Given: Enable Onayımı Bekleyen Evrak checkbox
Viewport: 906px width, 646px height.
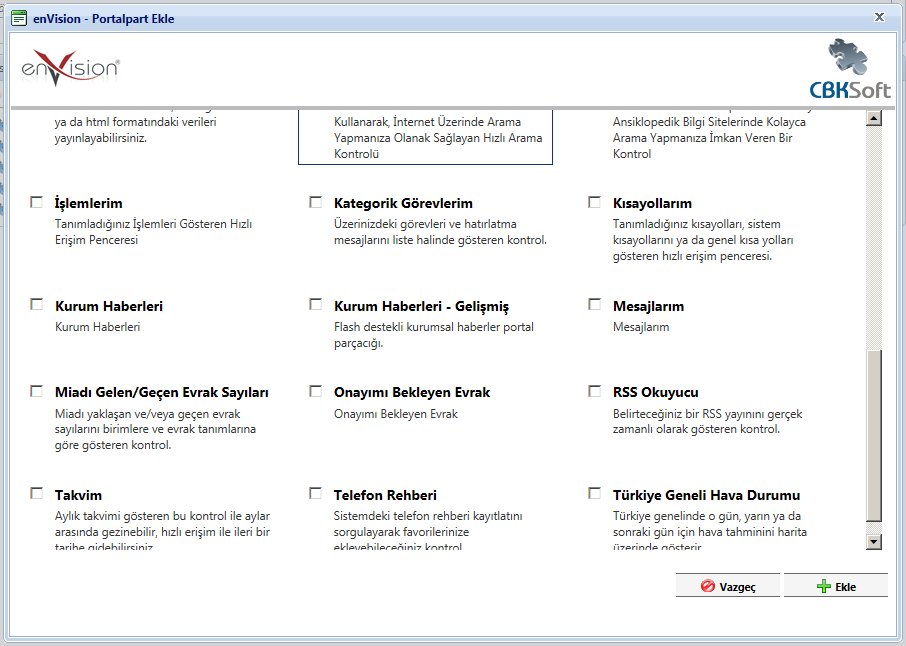Looking at the screenshot, I should click(315, 392).
